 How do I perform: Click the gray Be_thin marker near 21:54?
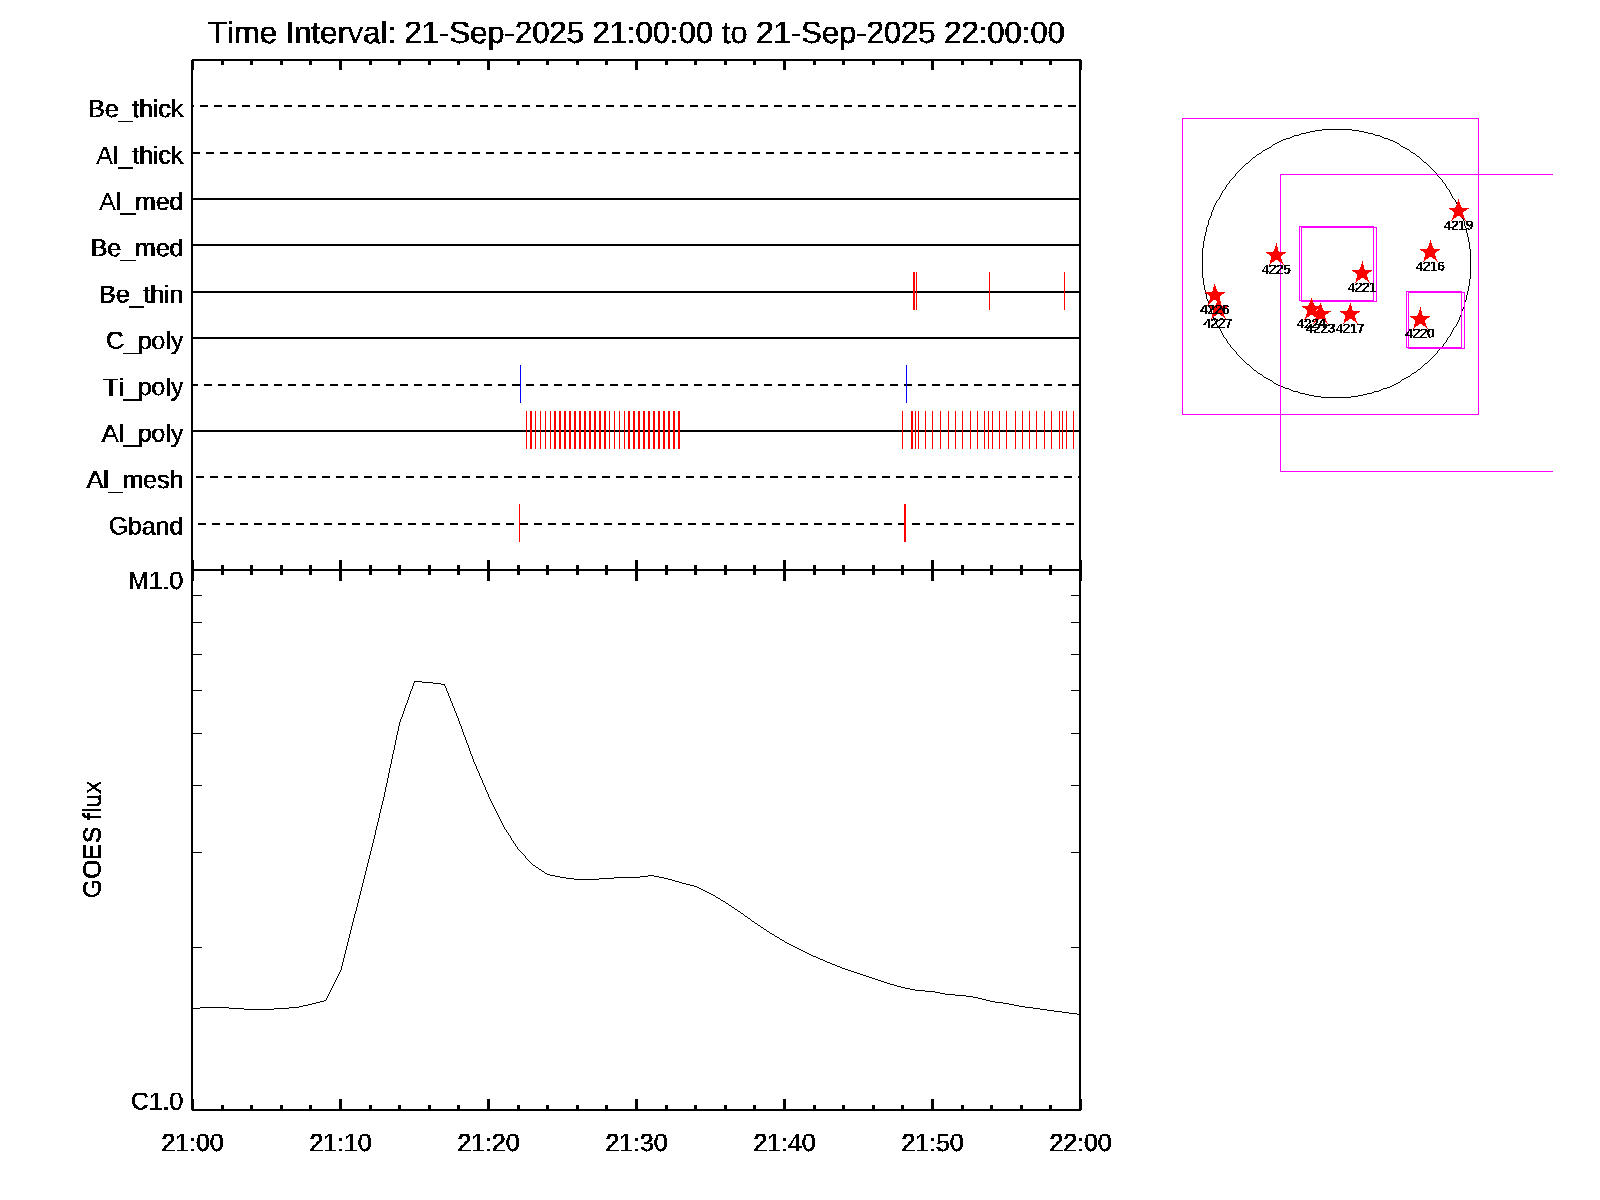pyautogui.click(x=989, y=291)
